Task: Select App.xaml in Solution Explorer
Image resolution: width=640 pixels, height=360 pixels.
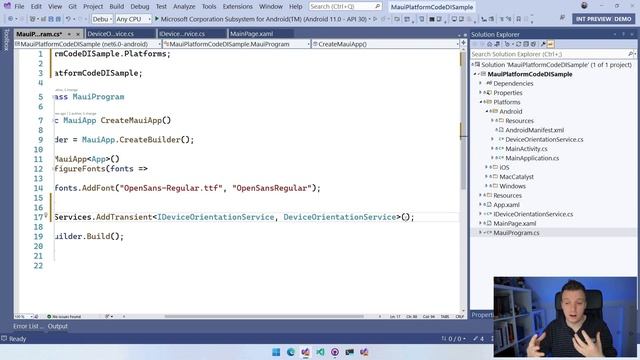Action: [x=506, y=205]
